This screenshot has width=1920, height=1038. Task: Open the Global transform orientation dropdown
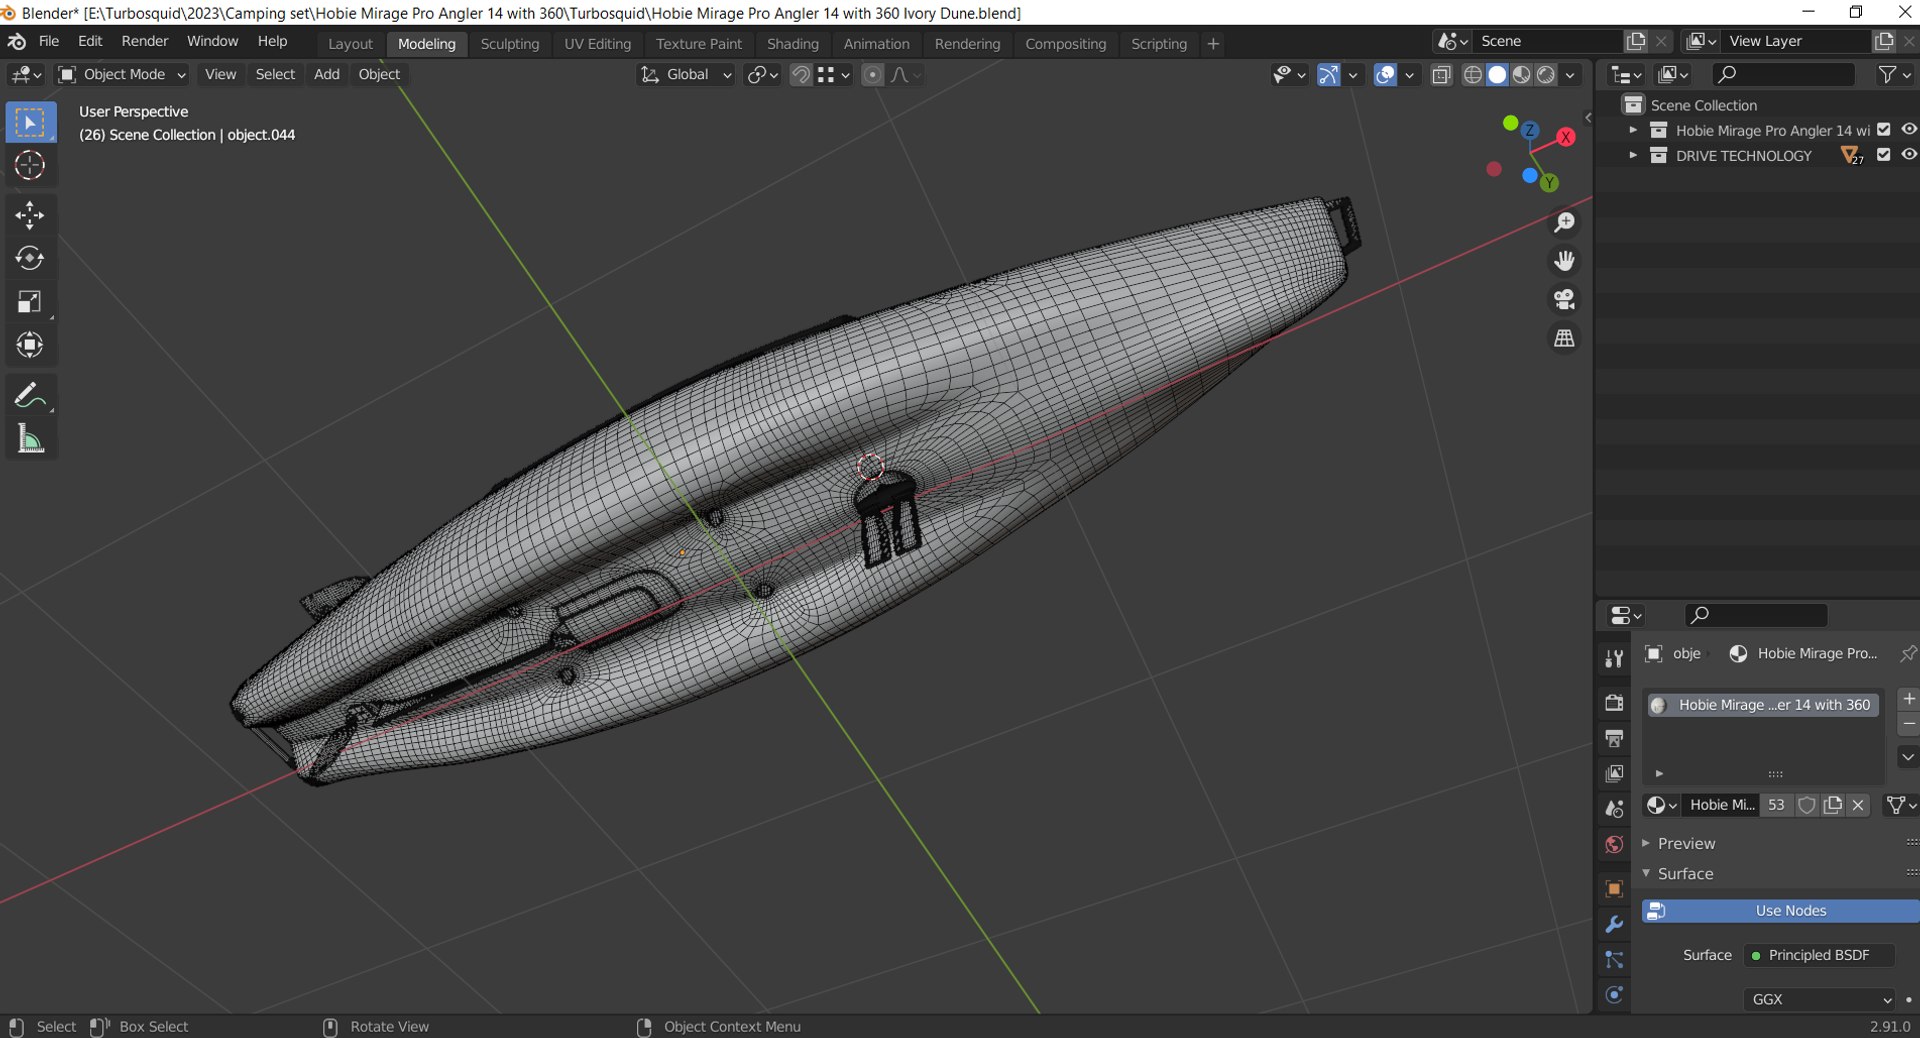(x=685, y=75)
